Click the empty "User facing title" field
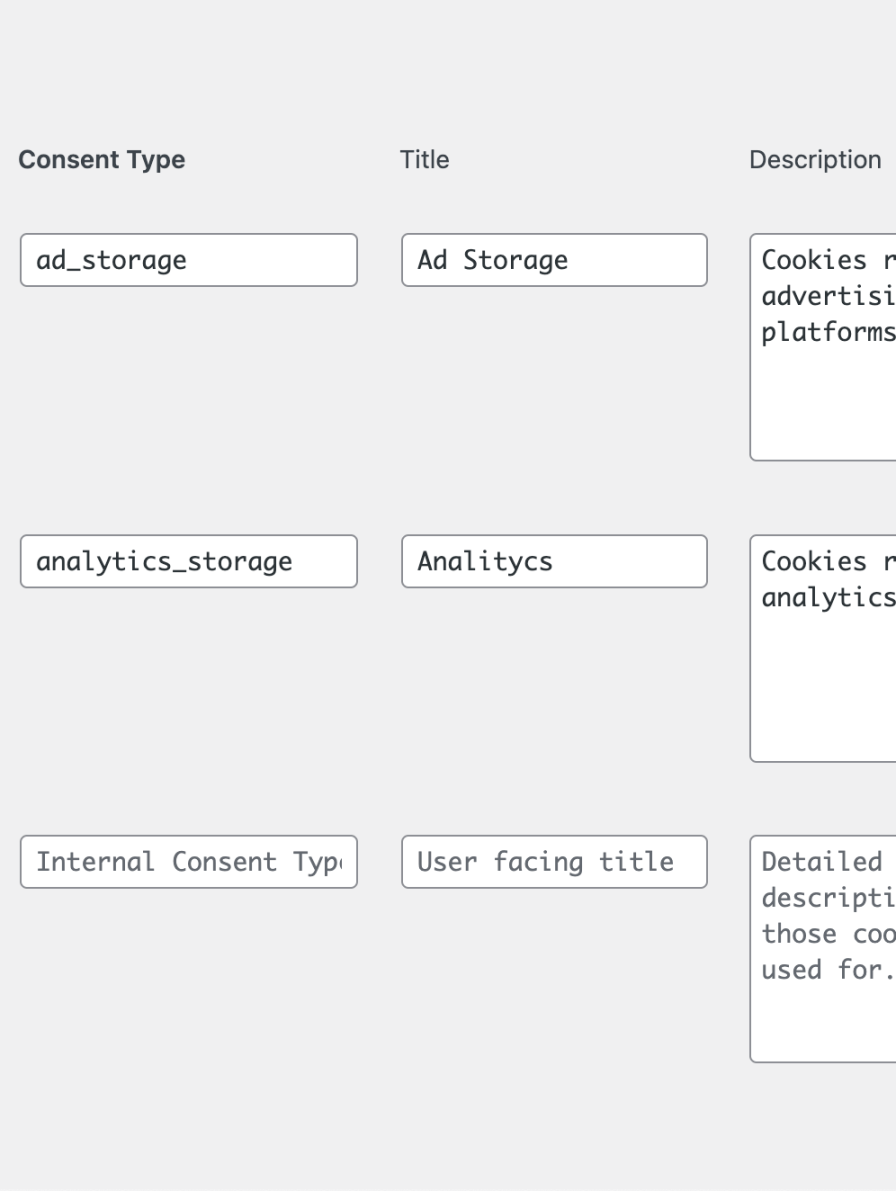 click(x=554, y=862)
